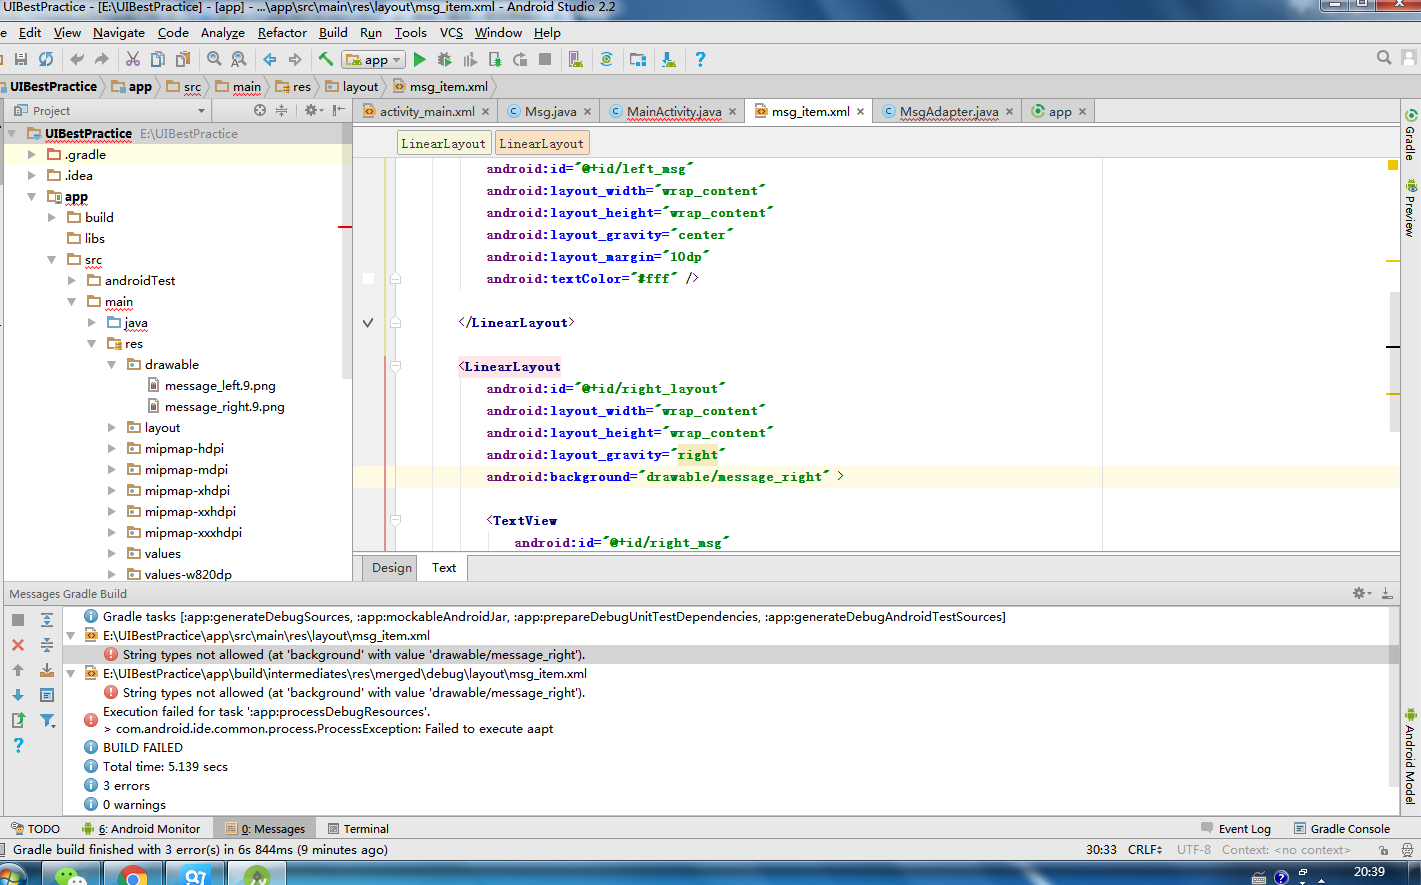Open the VCS menu

451,32
